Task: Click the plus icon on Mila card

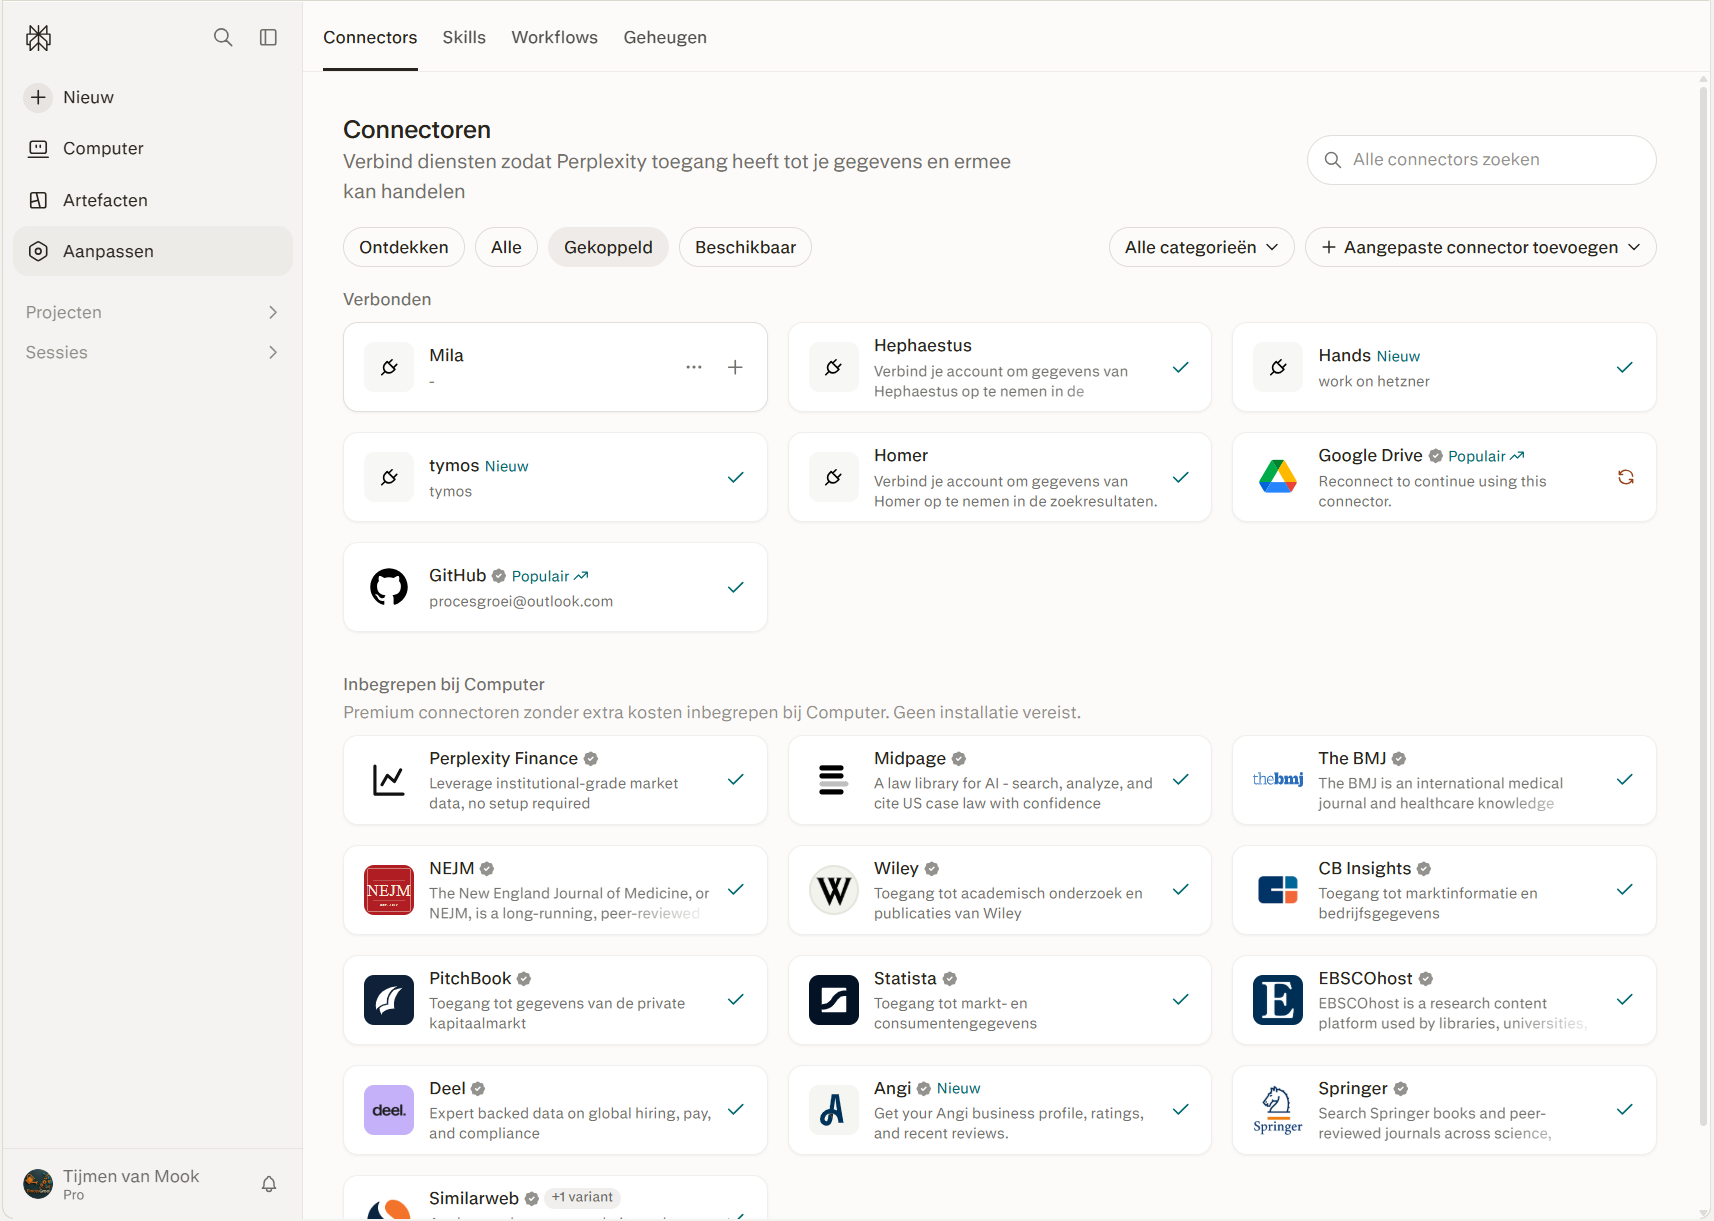Action: coord(735,367)
